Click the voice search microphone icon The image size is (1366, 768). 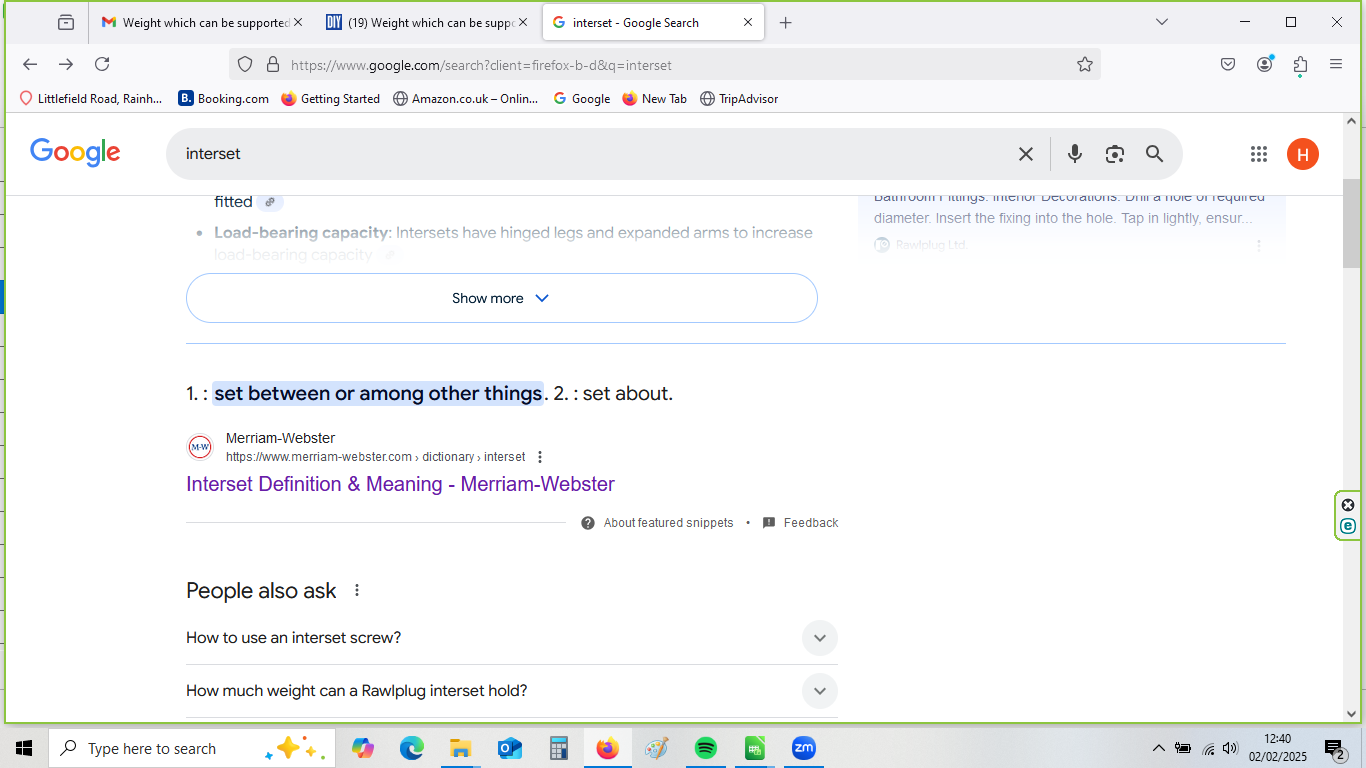1075,154
